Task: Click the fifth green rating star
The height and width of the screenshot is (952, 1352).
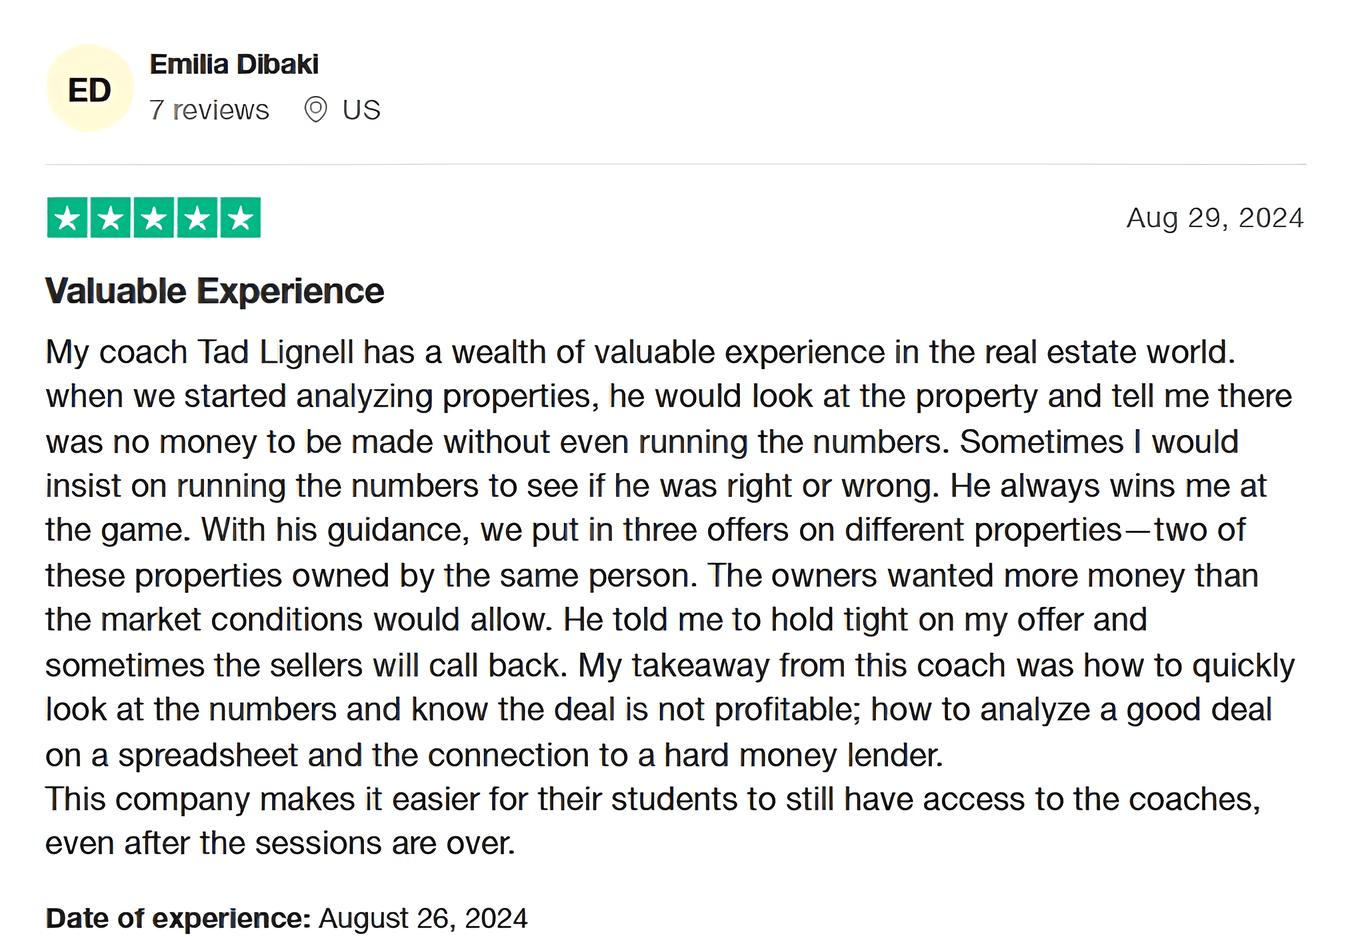Action: point(240,218)
